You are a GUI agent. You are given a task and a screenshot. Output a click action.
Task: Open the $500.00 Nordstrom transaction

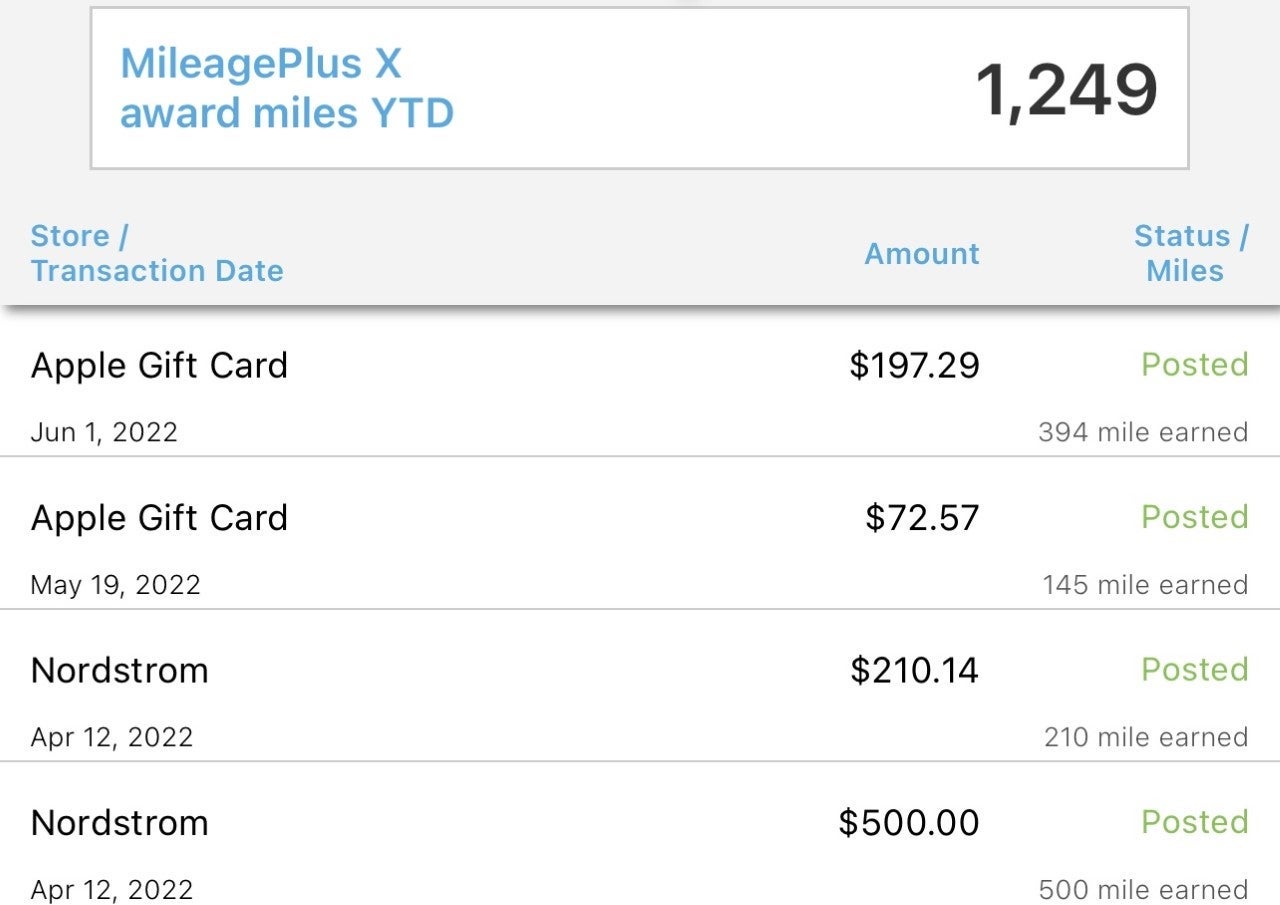tap(117, 823)
